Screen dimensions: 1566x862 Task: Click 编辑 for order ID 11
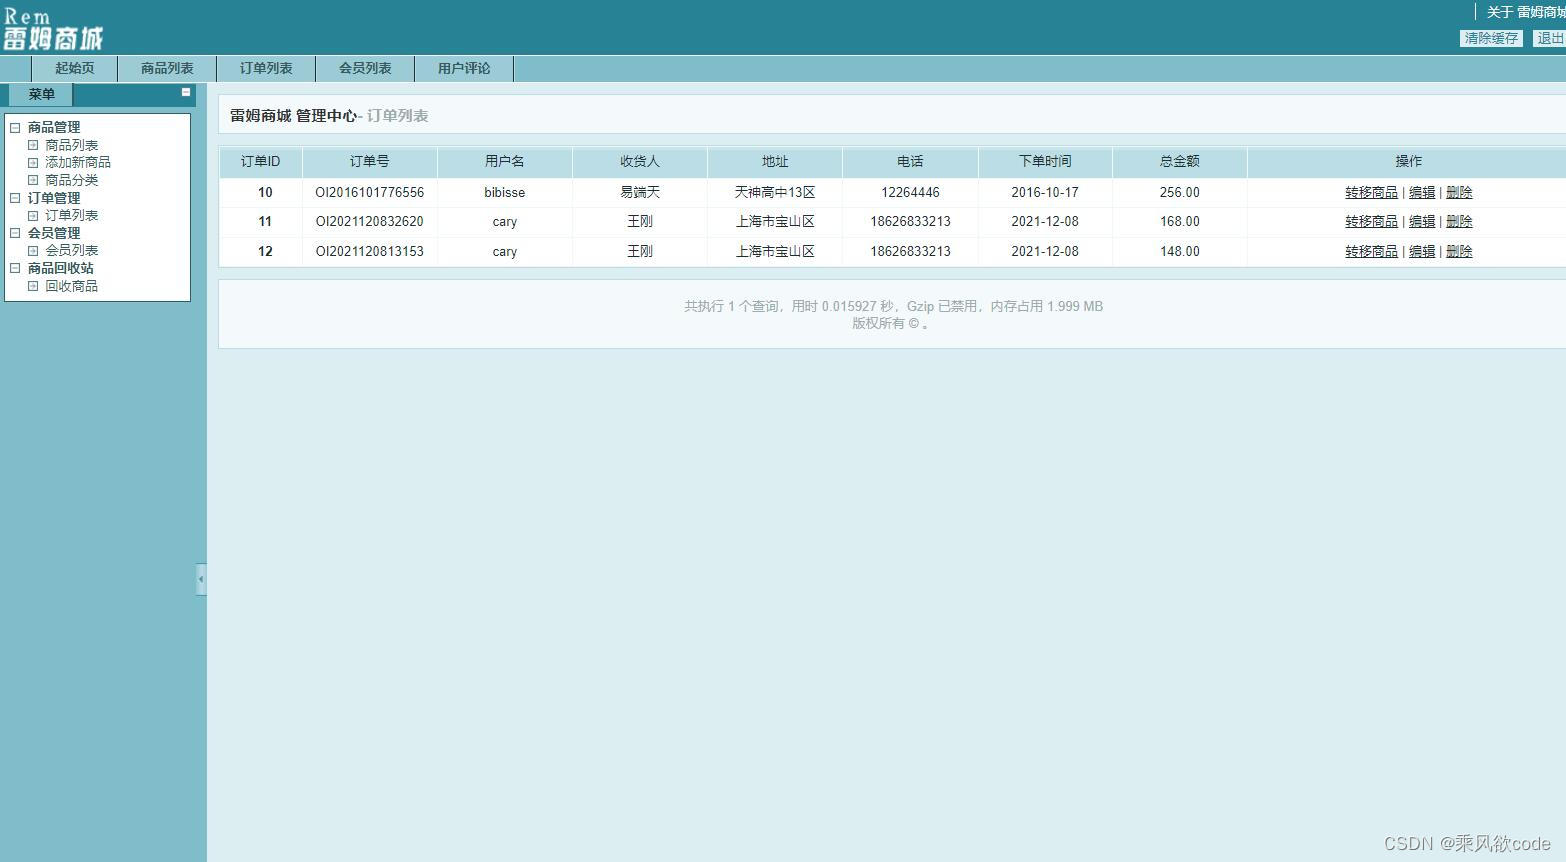(1422, 221)
